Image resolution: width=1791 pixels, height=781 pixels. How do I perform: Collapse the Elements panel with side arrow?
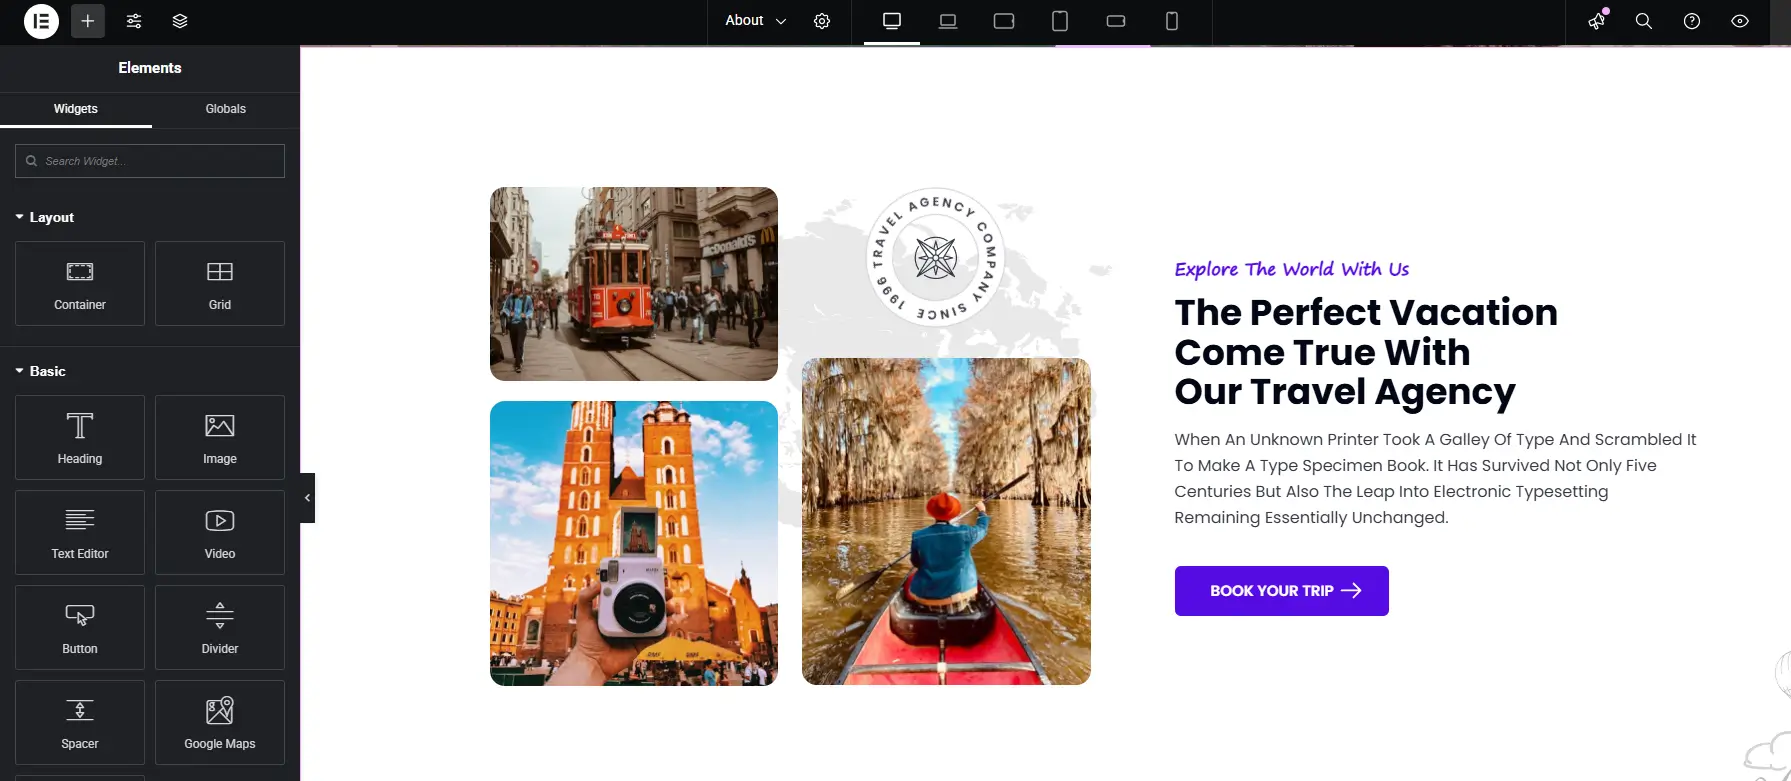(x=308, y=498)
